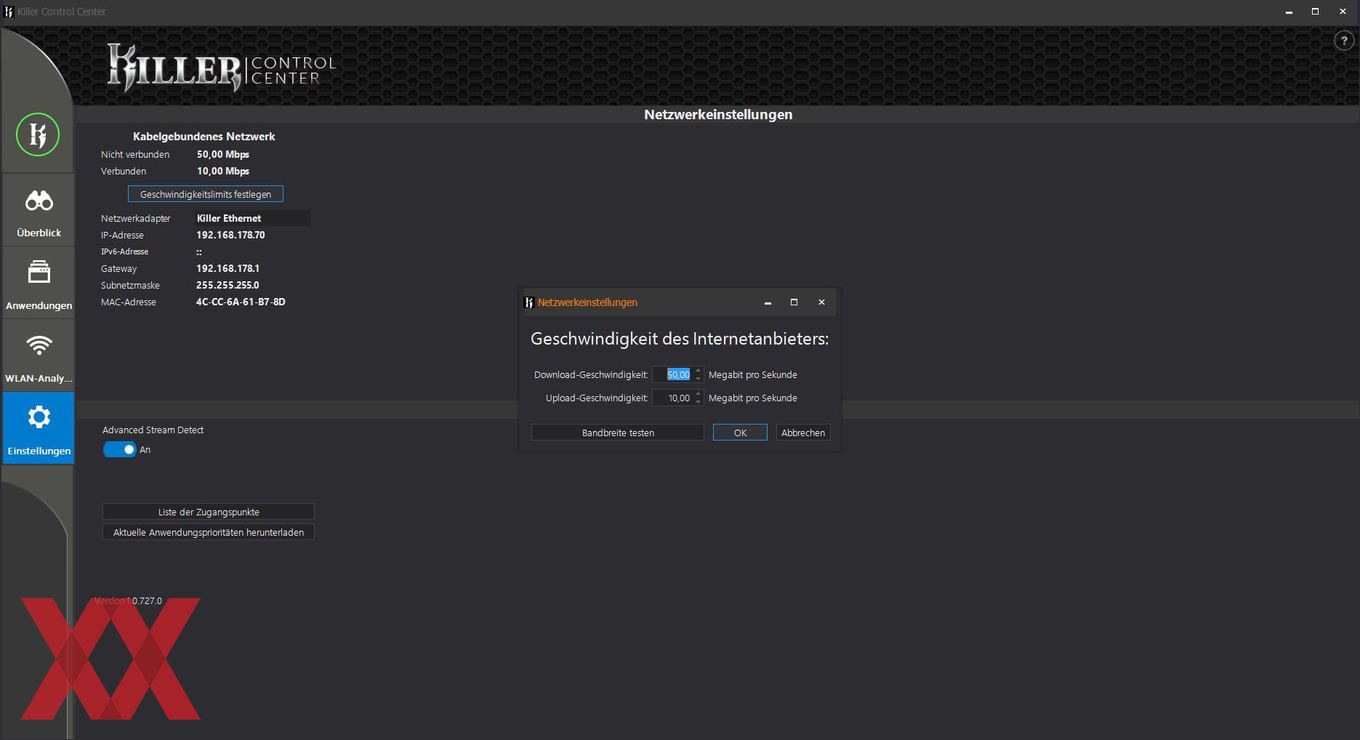Screen dimensions: 1360x740
Task: Open the Anwendungen sidebar section
Action: tap(38, 283)
